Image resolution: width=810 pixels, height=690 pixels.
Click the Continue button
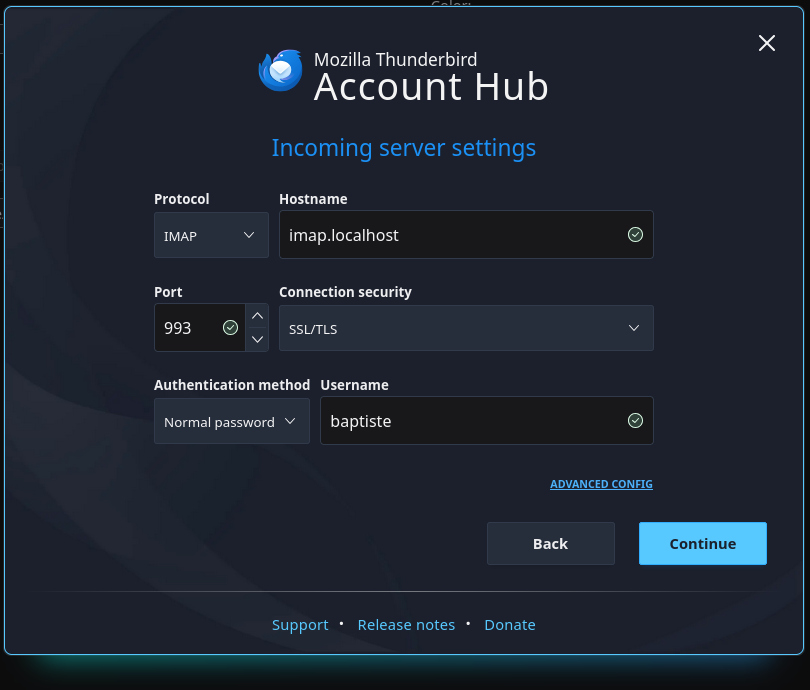click(x=702, y=543)
